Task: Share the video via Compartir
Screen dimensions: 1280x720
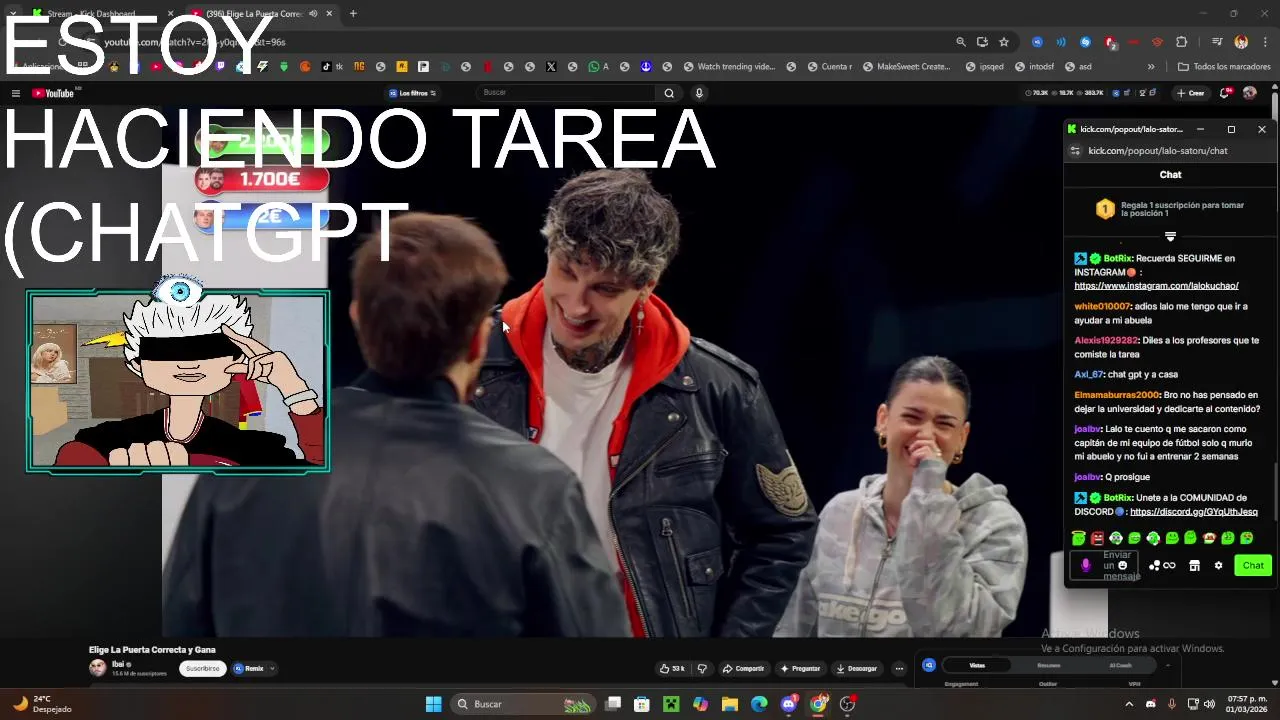Action: (743, 668)
